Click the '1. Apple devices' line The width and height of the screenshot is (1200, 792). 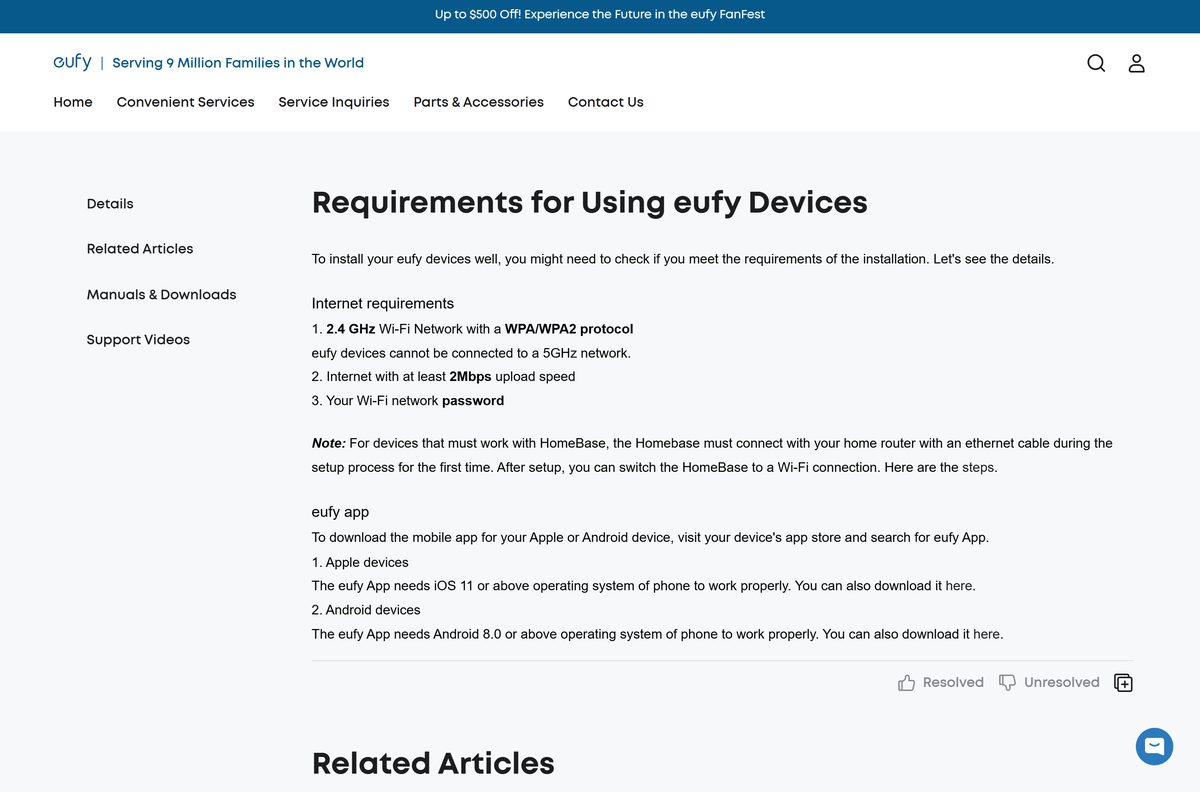coord(360,562)
